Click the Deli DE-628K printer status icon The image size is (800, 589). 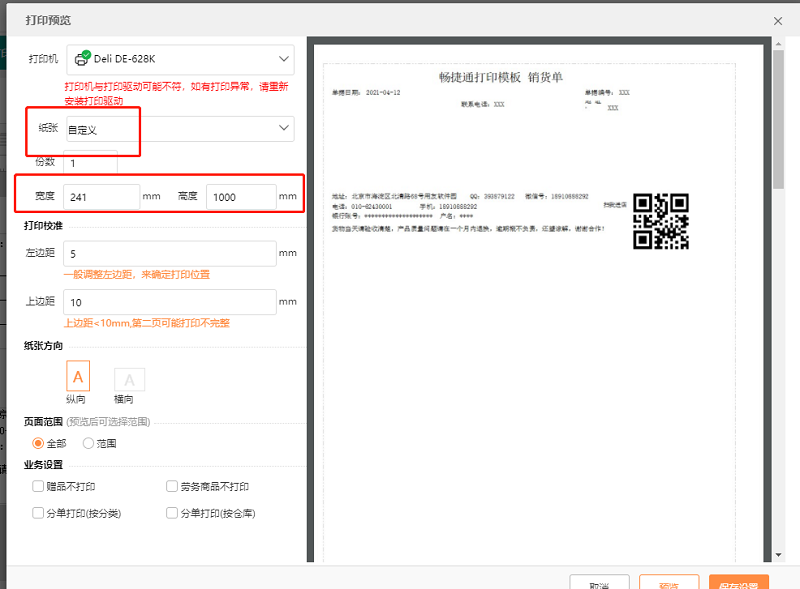coord(83,58)
